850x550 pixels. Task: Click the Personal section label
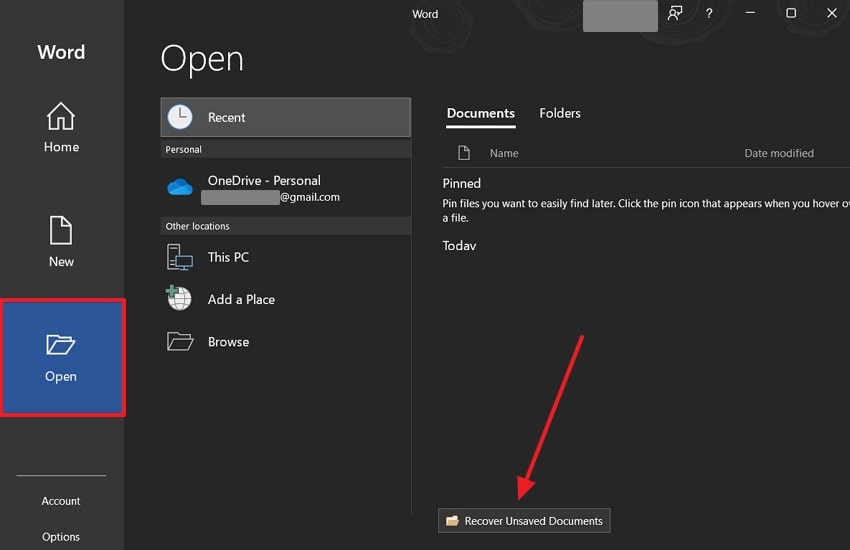[x=183, y=150]
